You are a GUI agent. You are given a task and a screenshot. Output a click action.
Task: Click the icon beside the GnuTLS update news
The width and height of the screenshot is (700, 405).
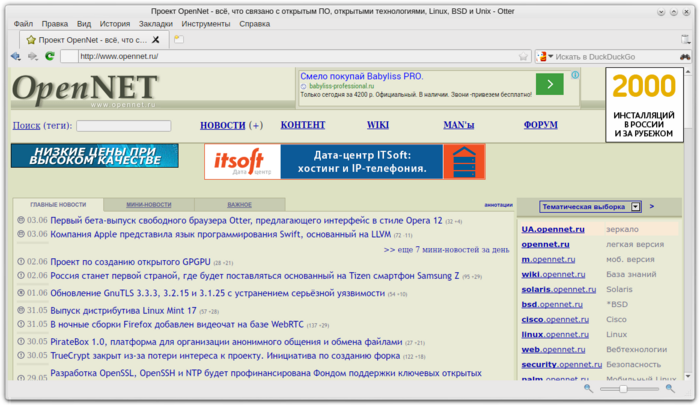click(21, 293)
